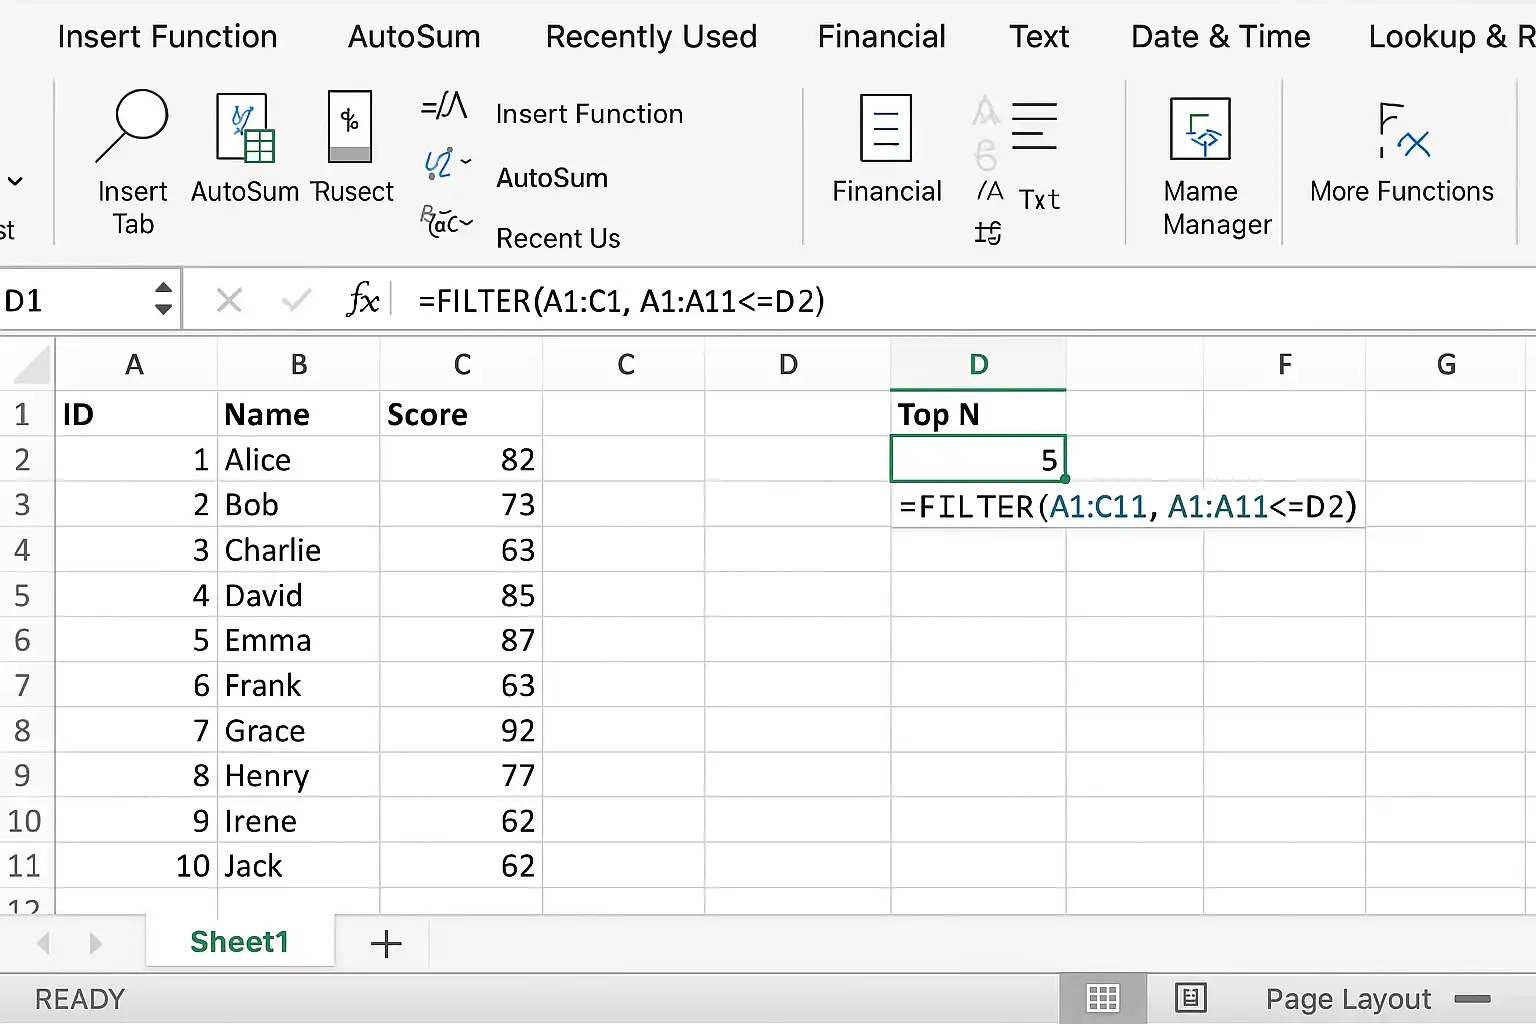Click the Insert Tab magnifier icon
The image size is (1536, 1024).
[x=132, y=126]
